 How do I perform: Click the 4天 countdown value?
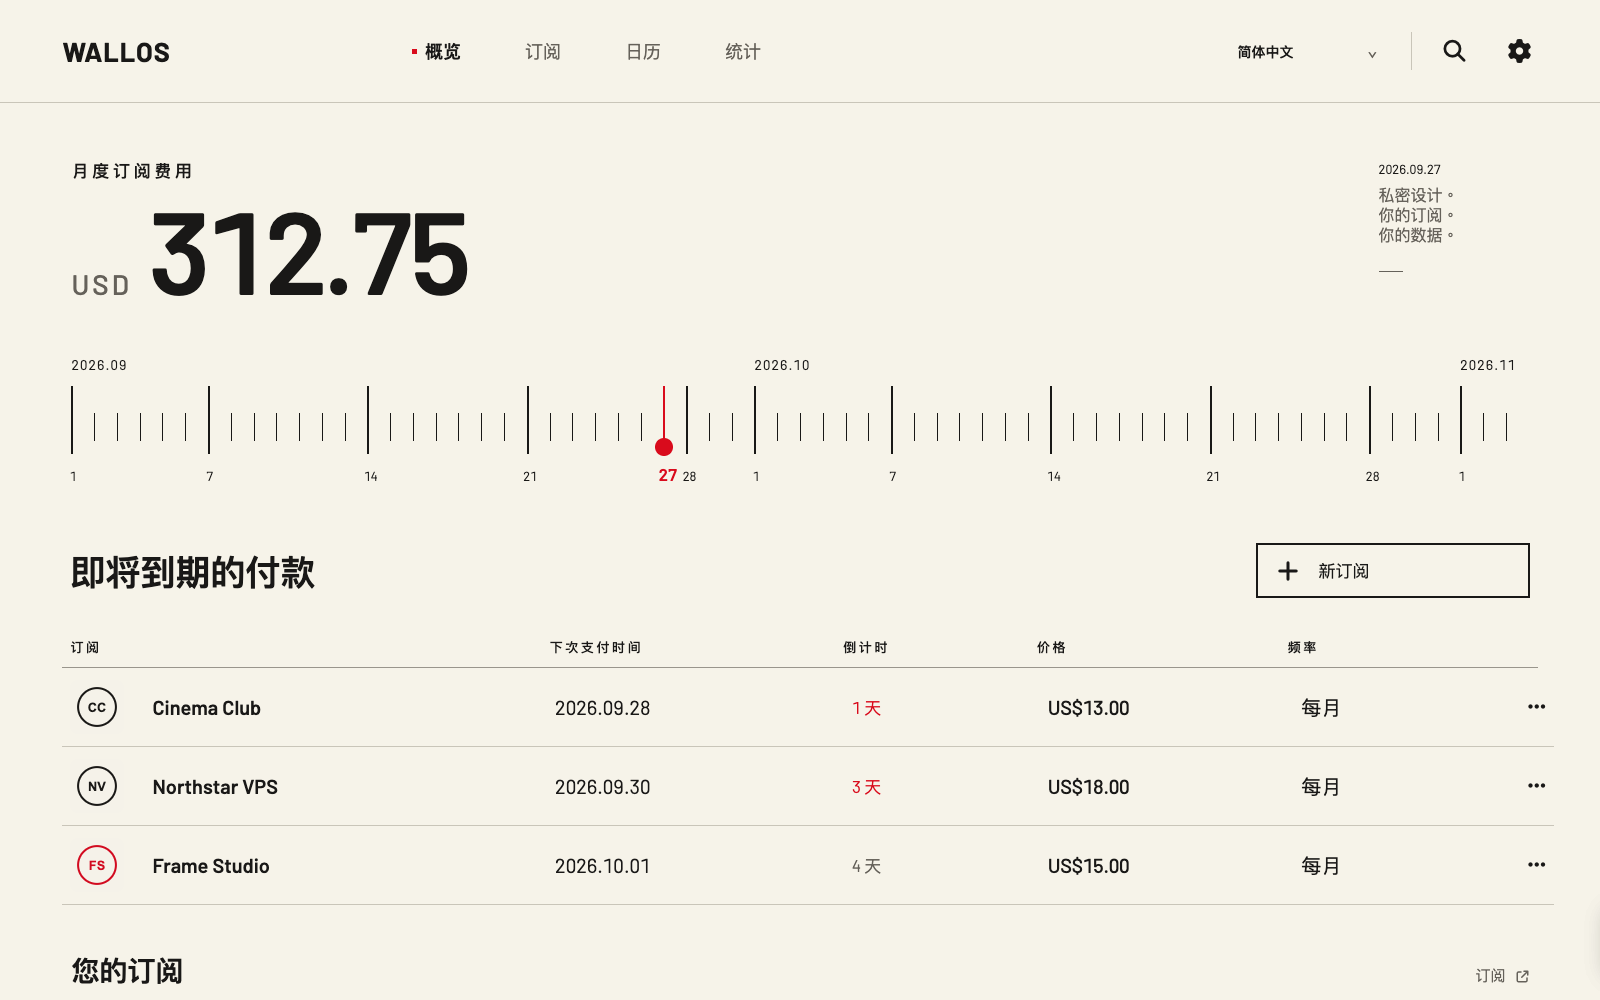866,866
